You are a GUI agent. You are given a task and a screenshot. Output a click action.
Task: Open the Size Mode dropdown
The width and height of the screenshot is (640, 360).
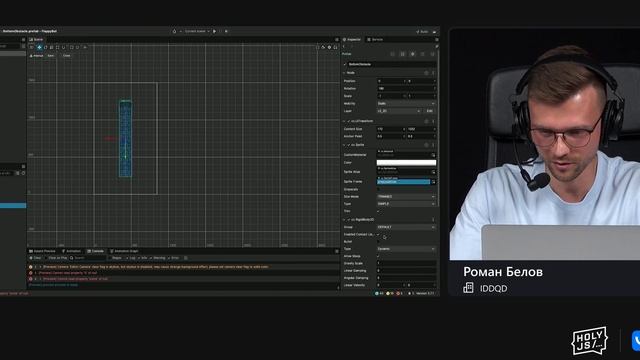406,196
